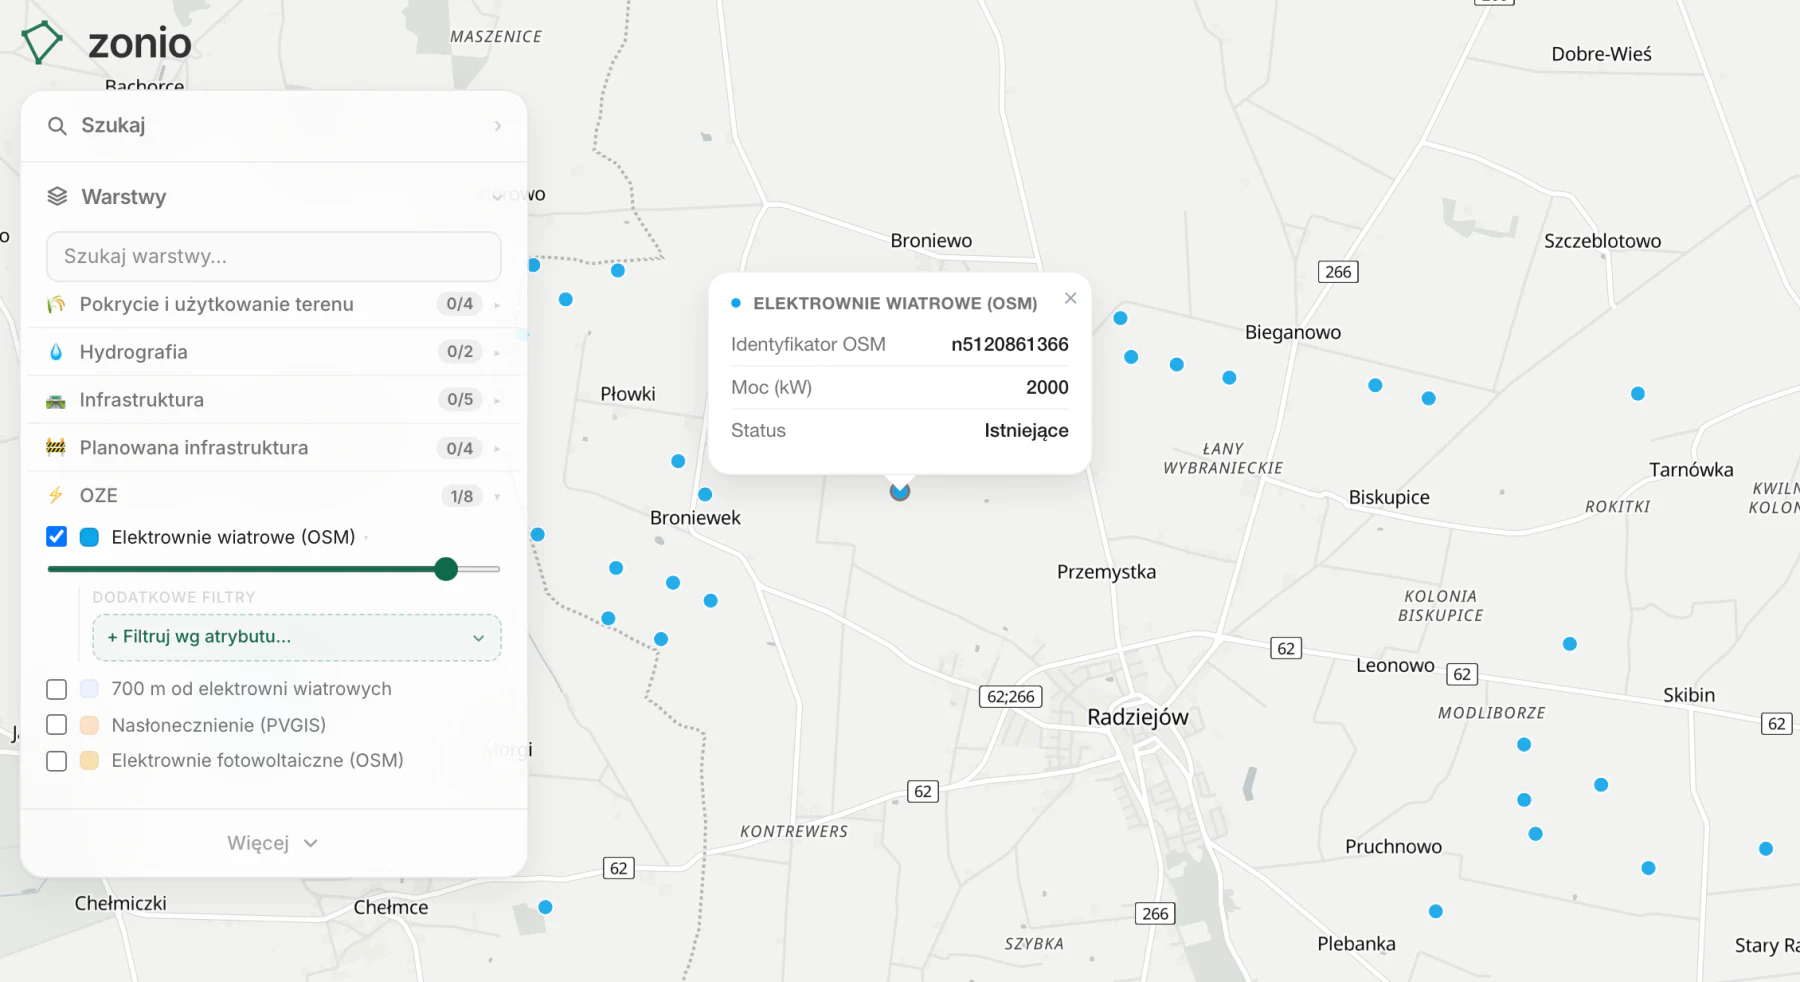Screen dimensions: 1800x982
Task: Expand the Szukaj section chevron
Action: click(x=498, y=126)
